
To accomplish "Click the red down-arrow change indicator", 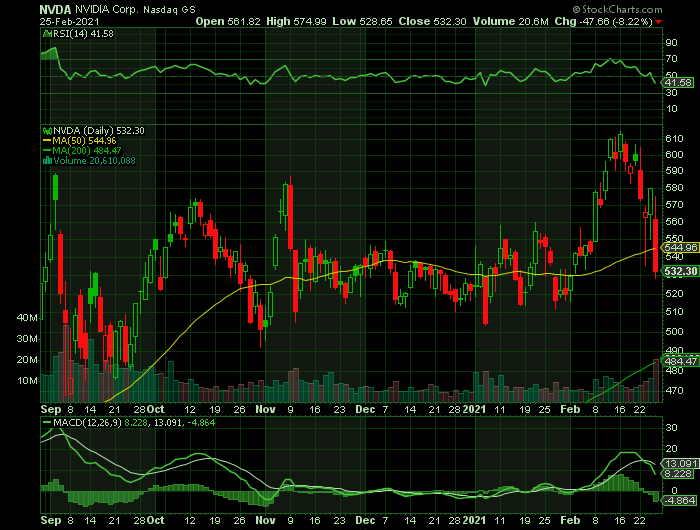I will (658, 22).
